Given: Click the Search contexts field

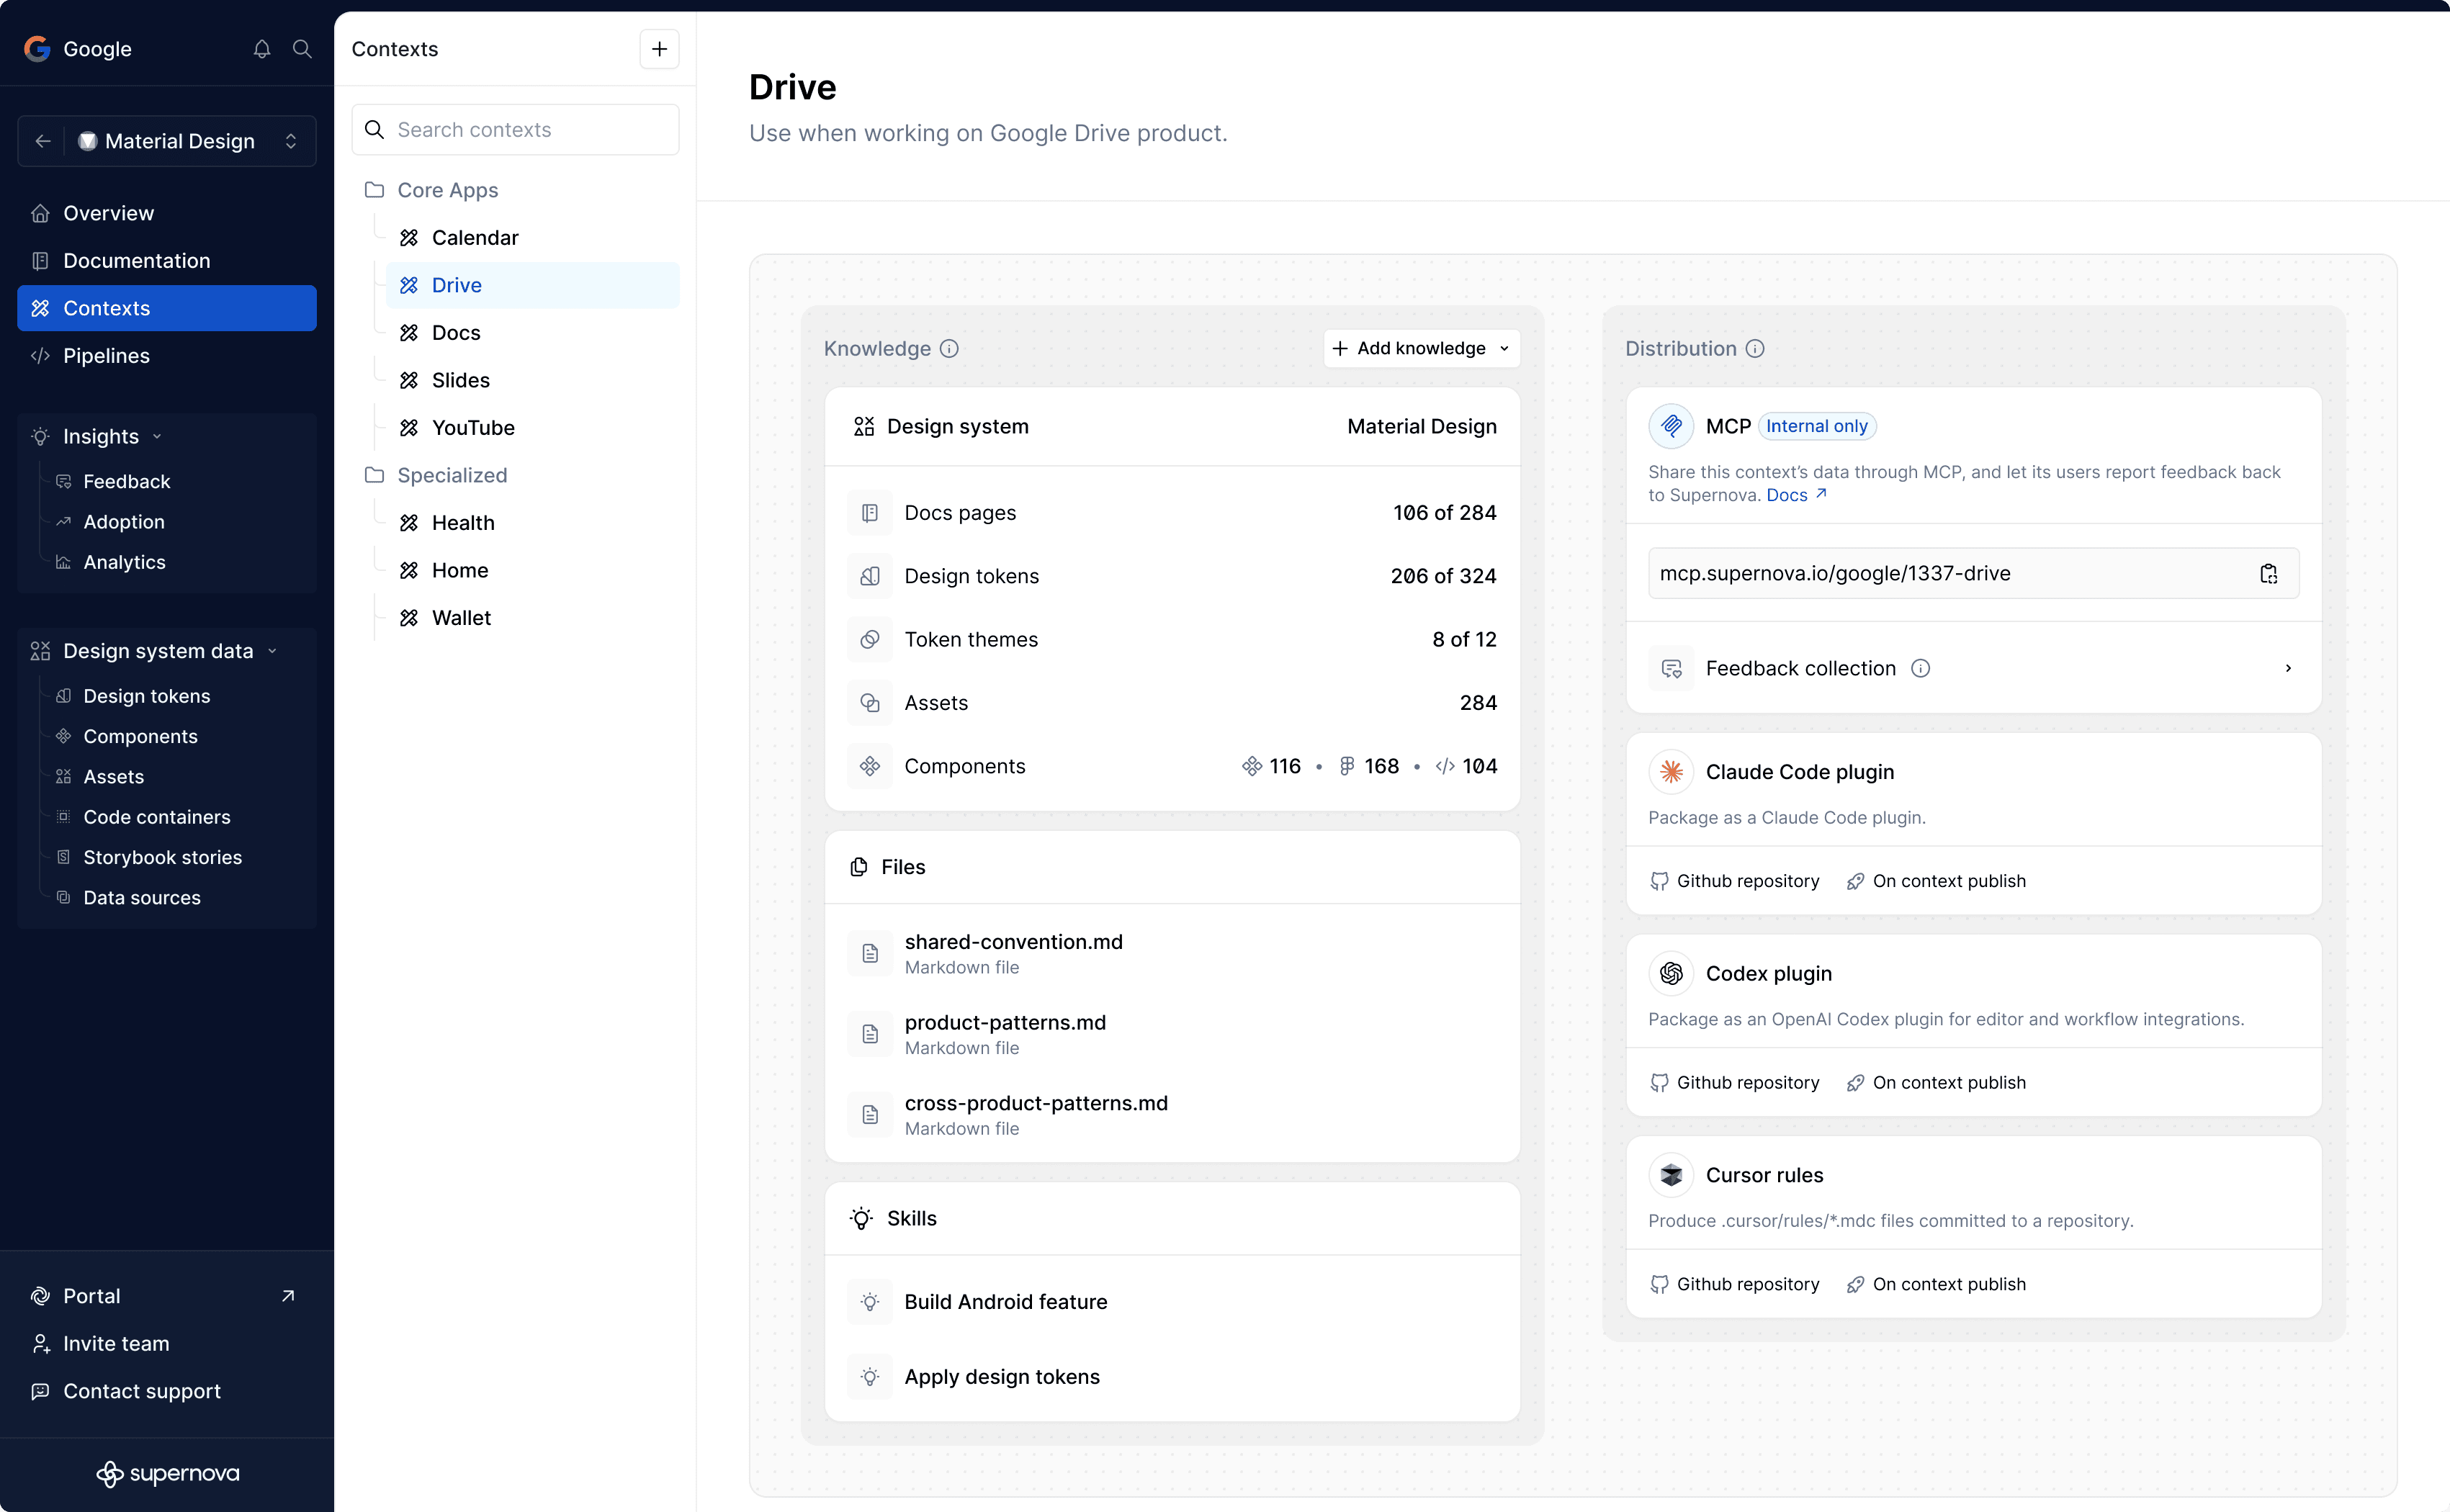Looking at the screenshot, I should click(x=515, y=130).
